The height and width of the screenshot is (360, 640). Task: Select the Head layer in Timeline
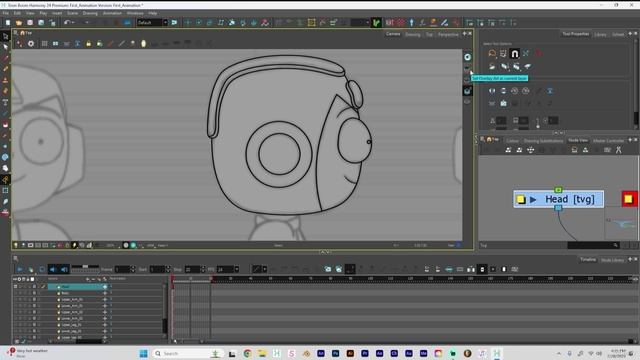(x=78, y=287)
